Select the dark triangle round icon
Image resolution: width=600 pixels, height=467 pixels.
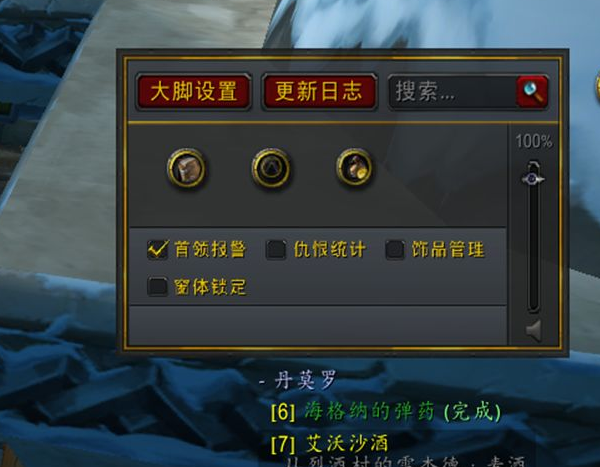tap(271, 168)
